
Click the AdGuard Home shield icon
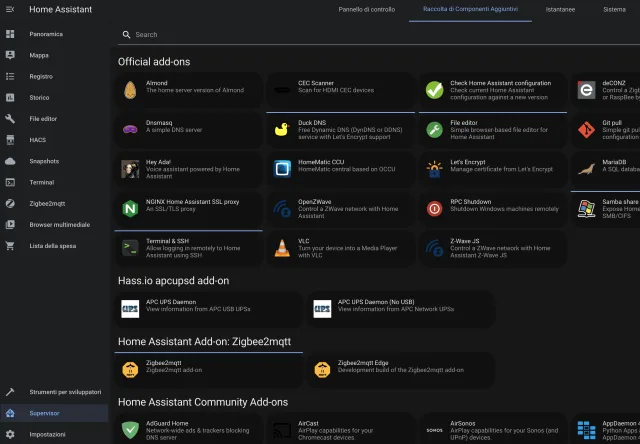tap(130, 430)
